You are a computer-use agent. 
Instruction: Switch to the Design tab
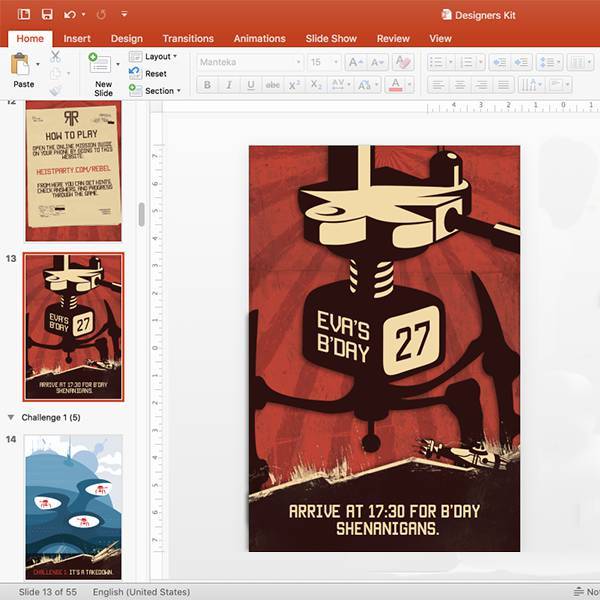point(127,39)
